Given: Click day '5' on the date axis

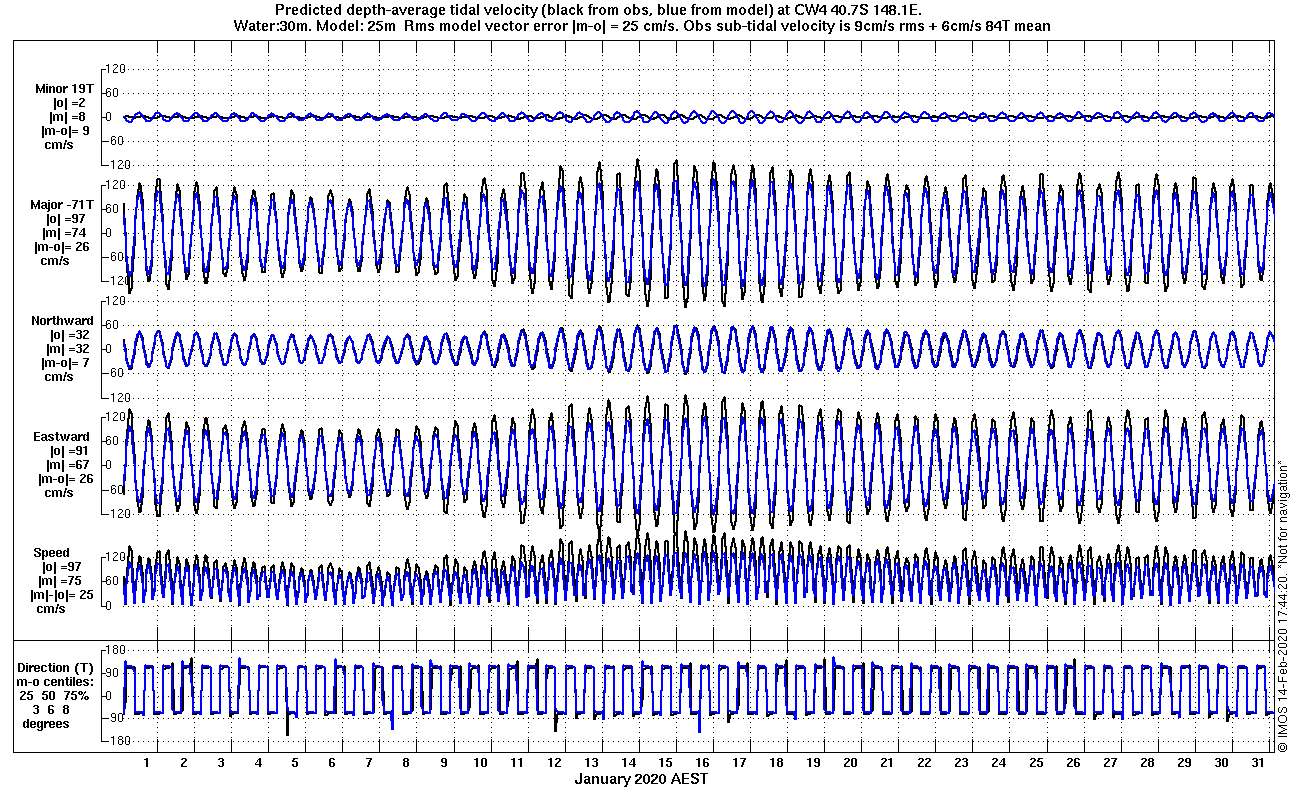Looking at the screenshot, I should tap(295, 762).
